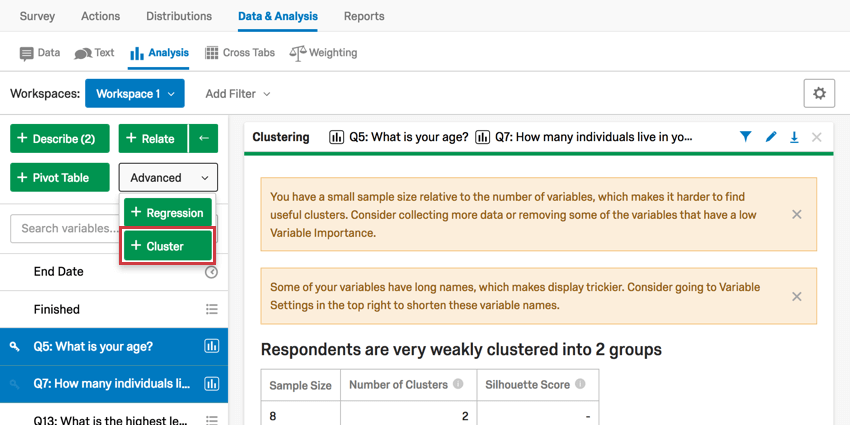Click the Pivot Table button
The height and width of the screenshot is (425, 850).
click(60, 177)
